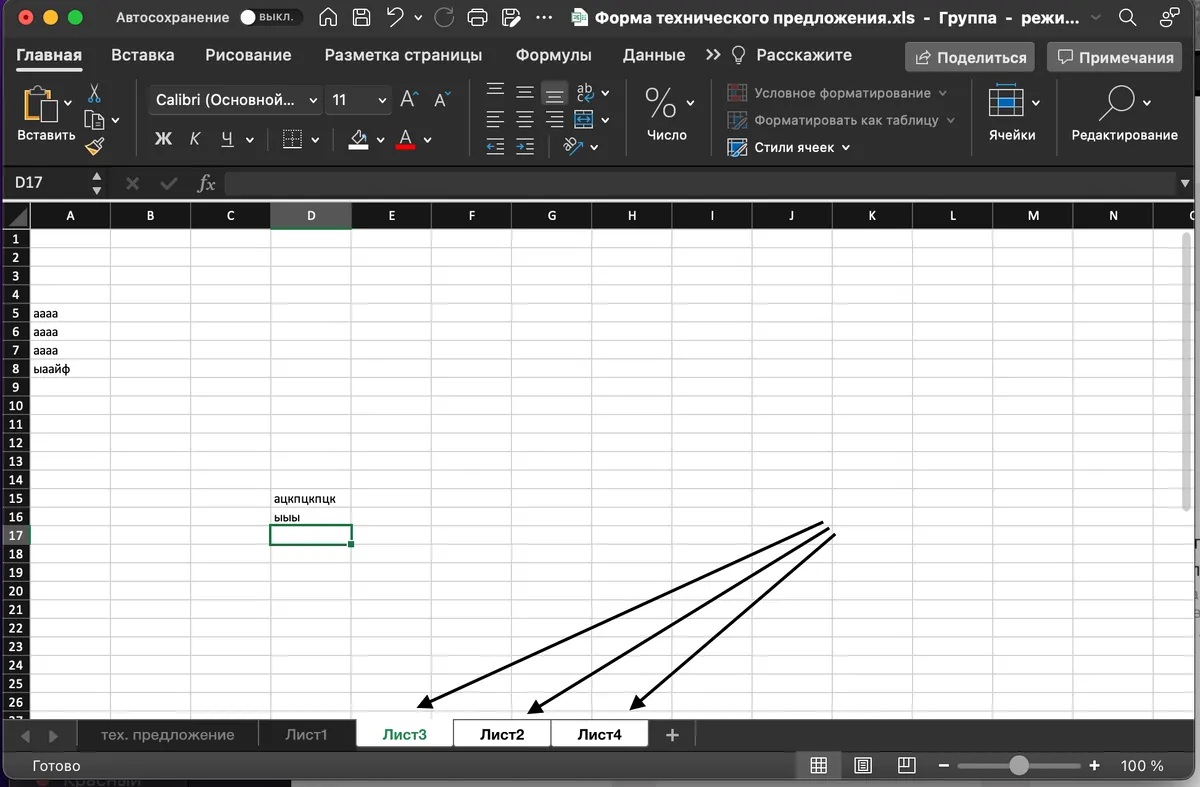Click the Примечания button

(x=1115, y=57)
